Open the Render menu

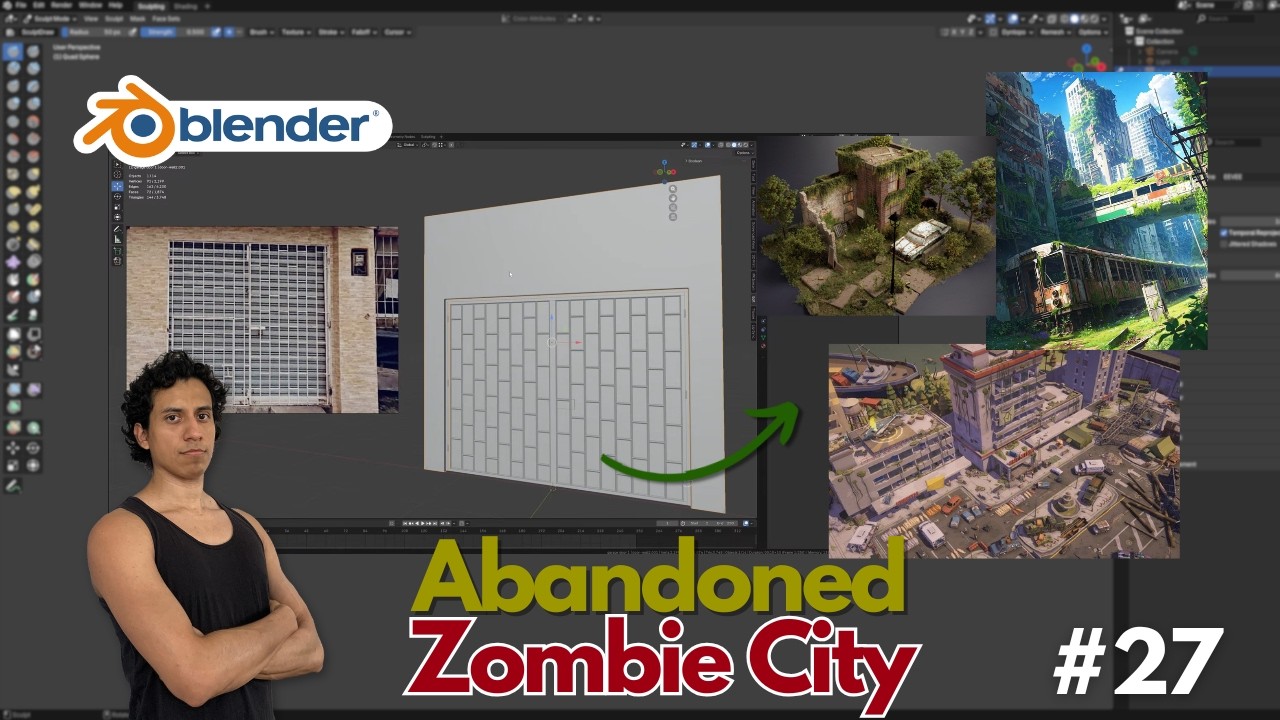click(x=62, y=6)
